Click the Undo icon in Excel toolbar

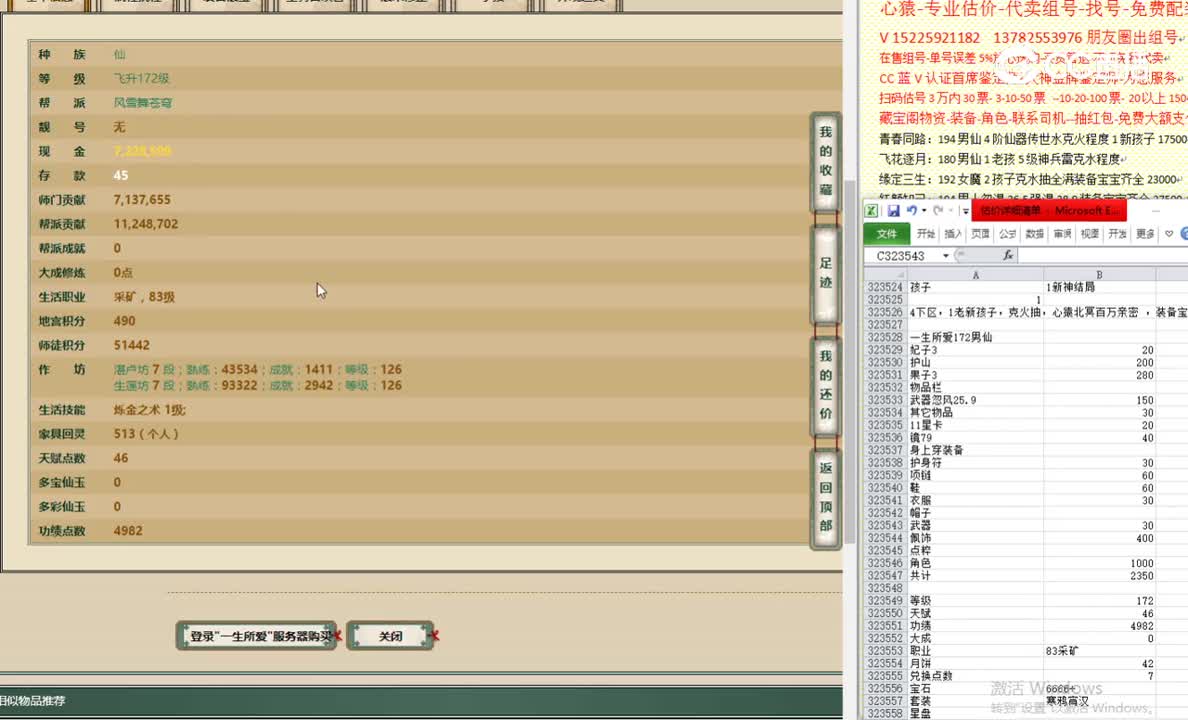(x=912, y=210)
